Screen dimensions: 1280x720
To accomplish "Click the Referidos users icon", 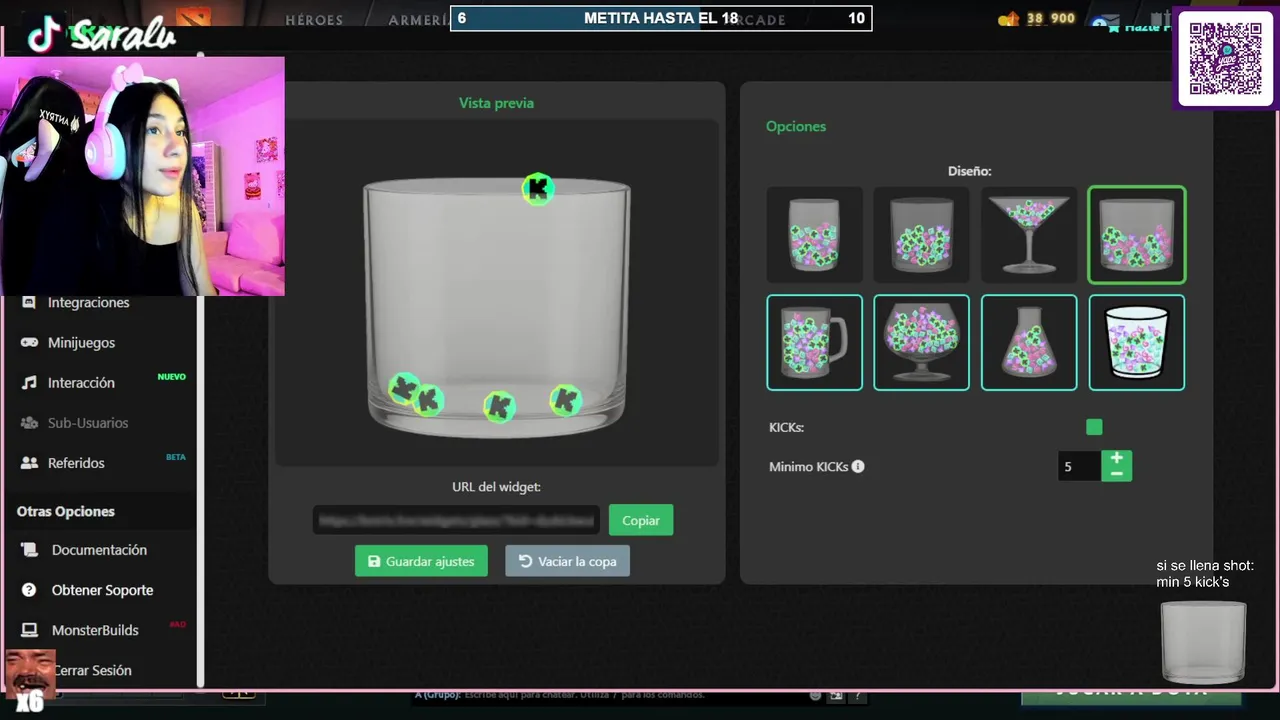I will (29, 463).
